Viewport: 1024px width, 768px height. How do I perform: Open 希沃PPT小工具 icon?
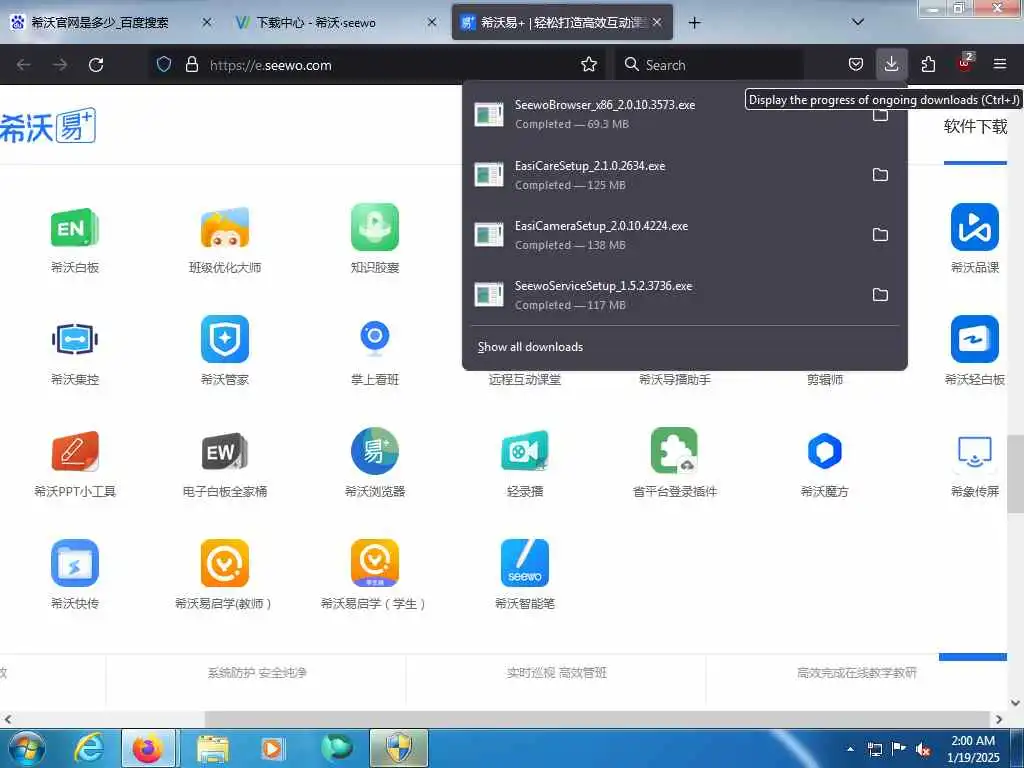74,451
